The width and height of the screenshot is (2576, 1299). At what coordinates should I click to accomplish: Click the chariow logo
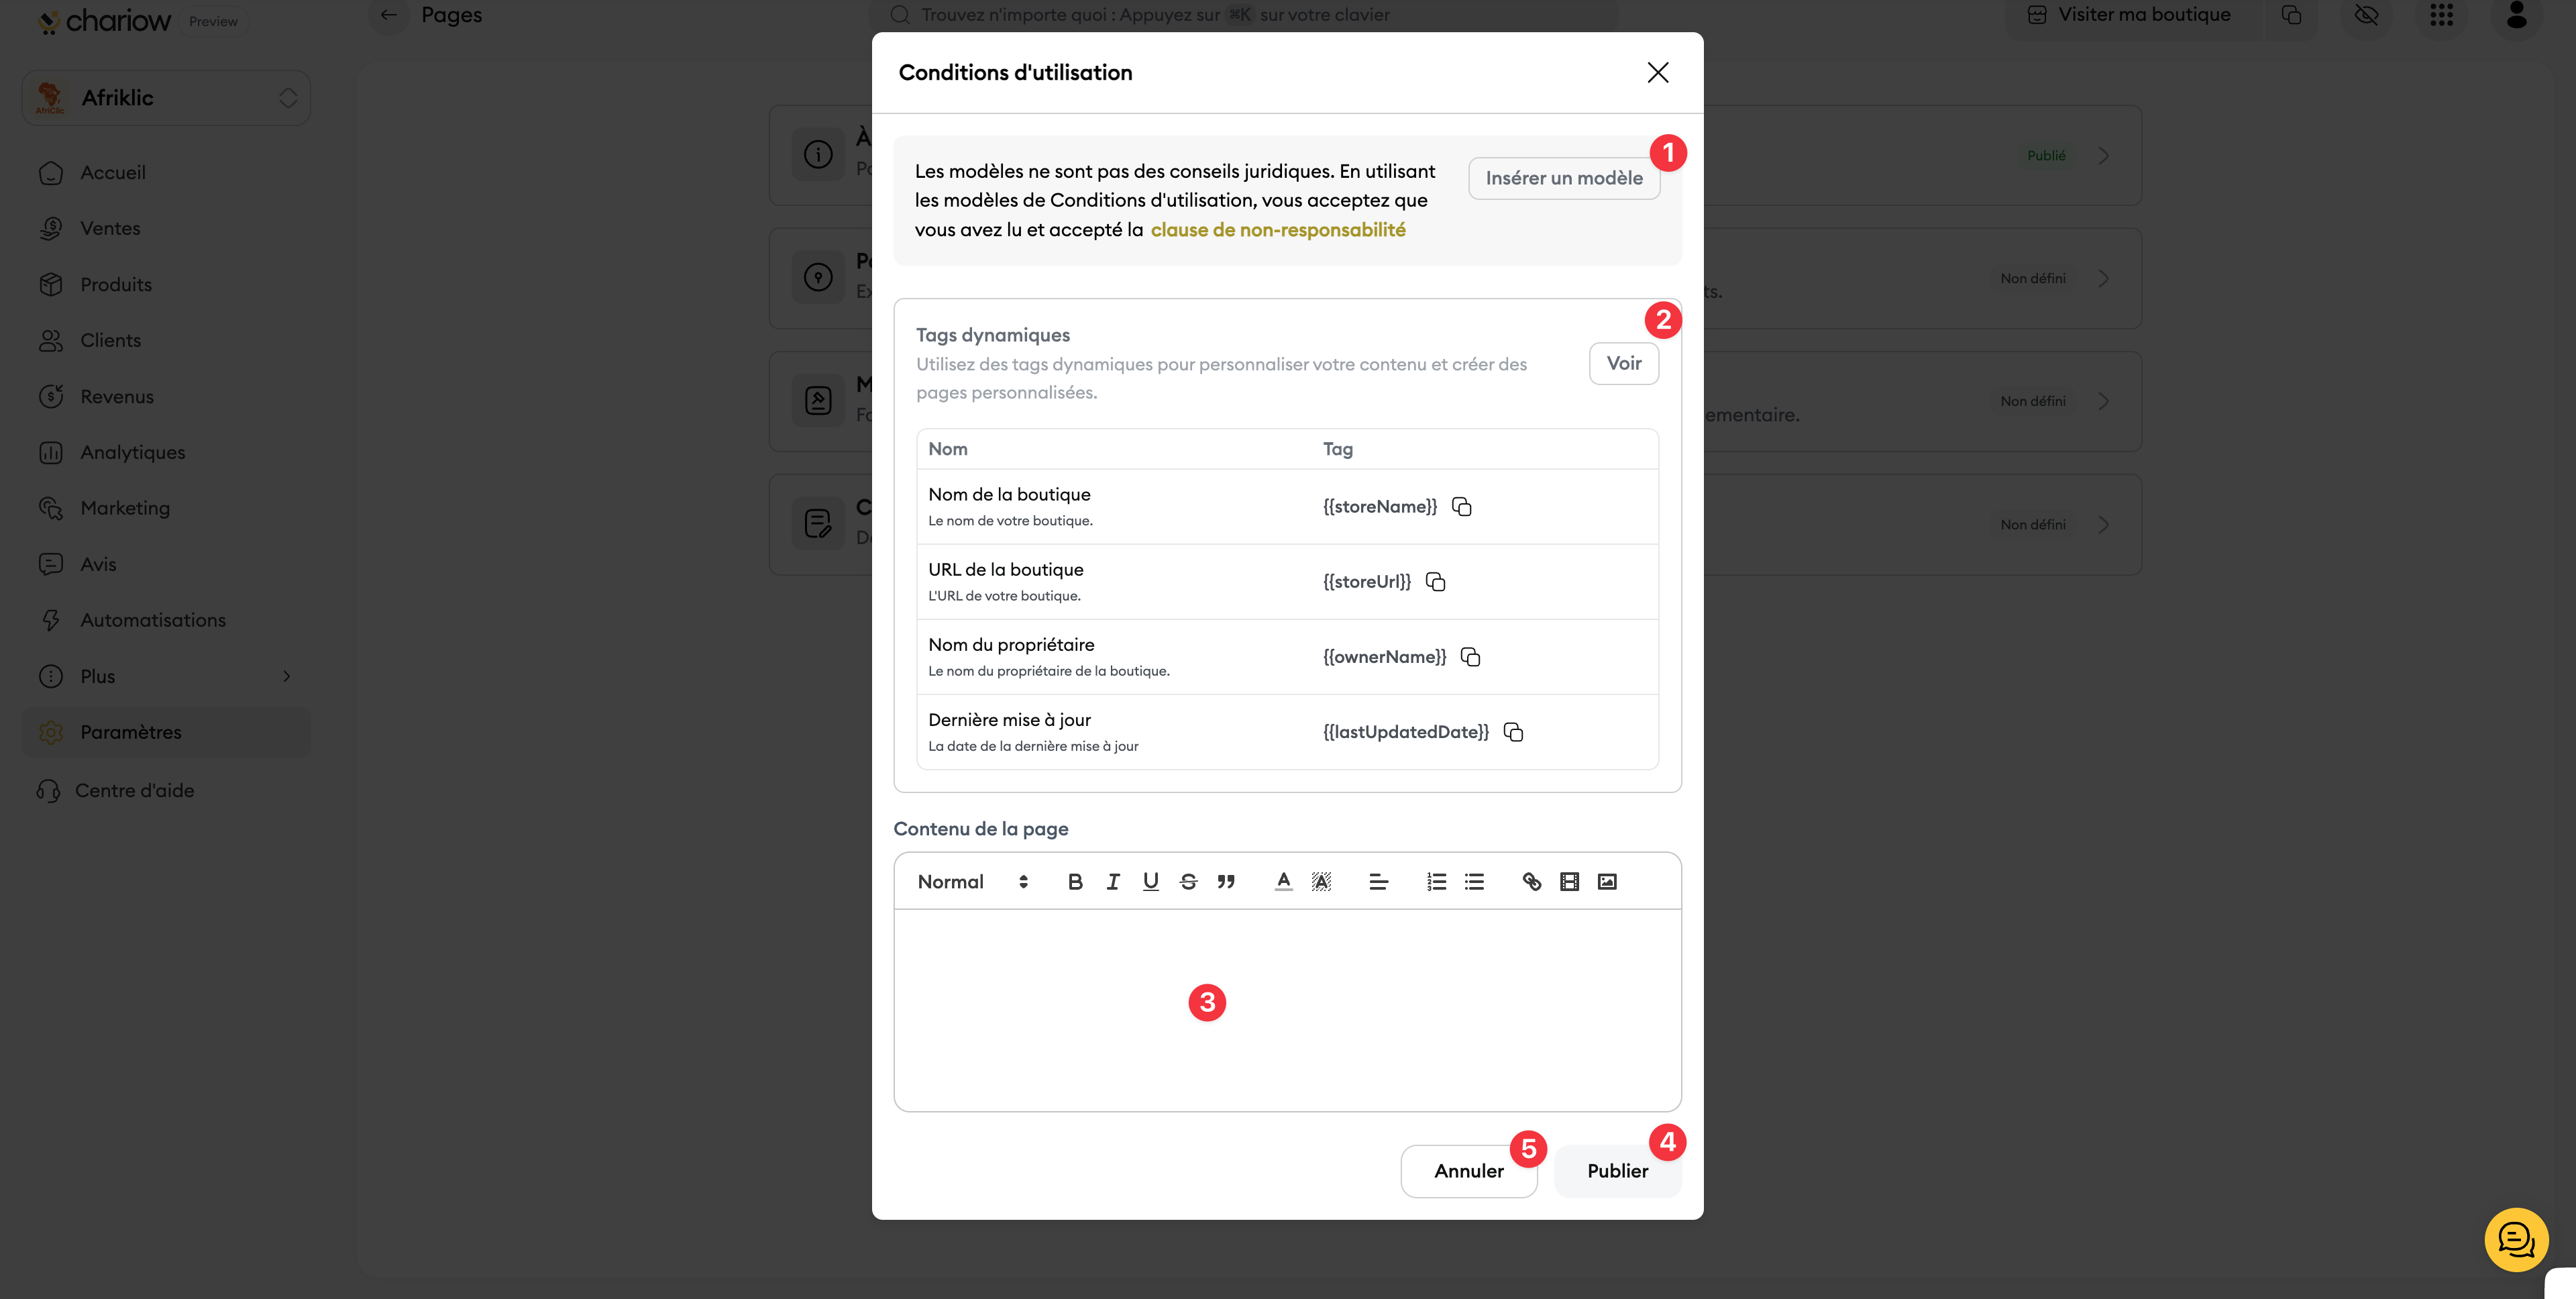coord(104,21)
